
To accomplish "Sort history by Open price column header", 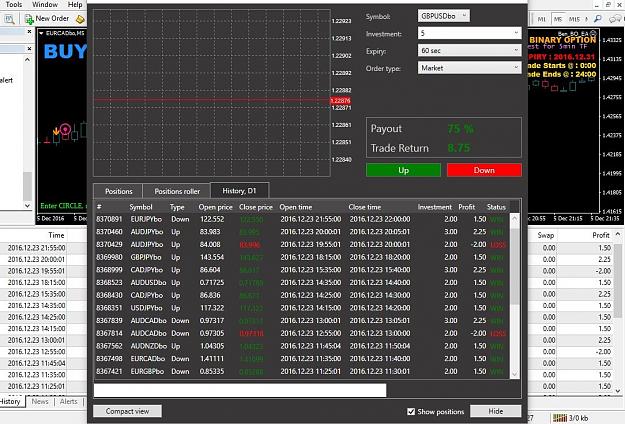I will (215, 207).
